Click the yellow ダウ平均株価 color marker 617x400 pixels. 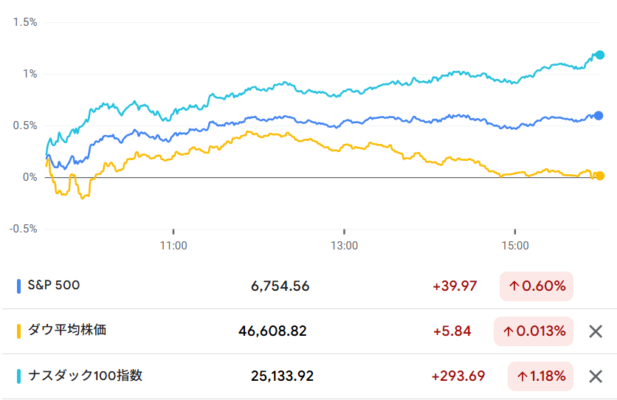(20, 331)
